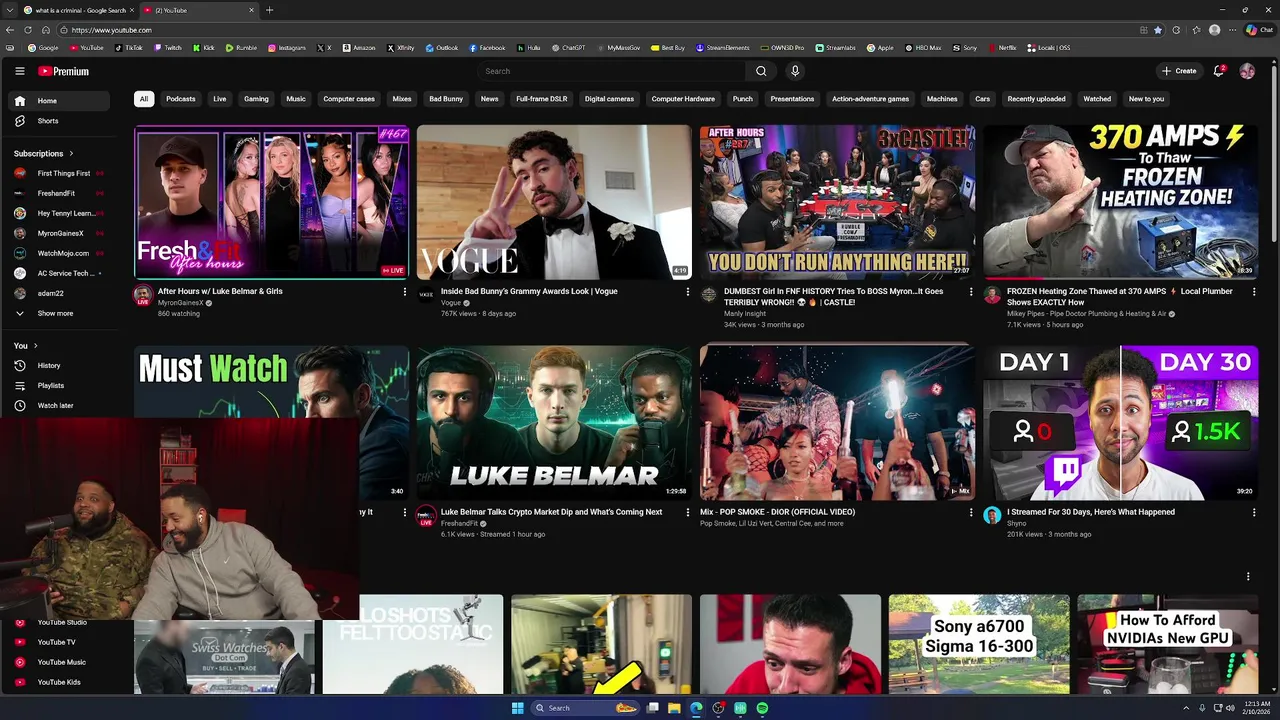Go to Shorts in the sidebar

[60, 121]
